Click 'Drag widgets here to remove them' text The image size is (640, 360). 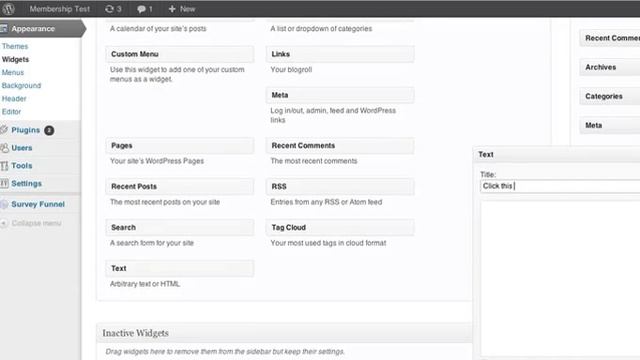coord(225,351)
